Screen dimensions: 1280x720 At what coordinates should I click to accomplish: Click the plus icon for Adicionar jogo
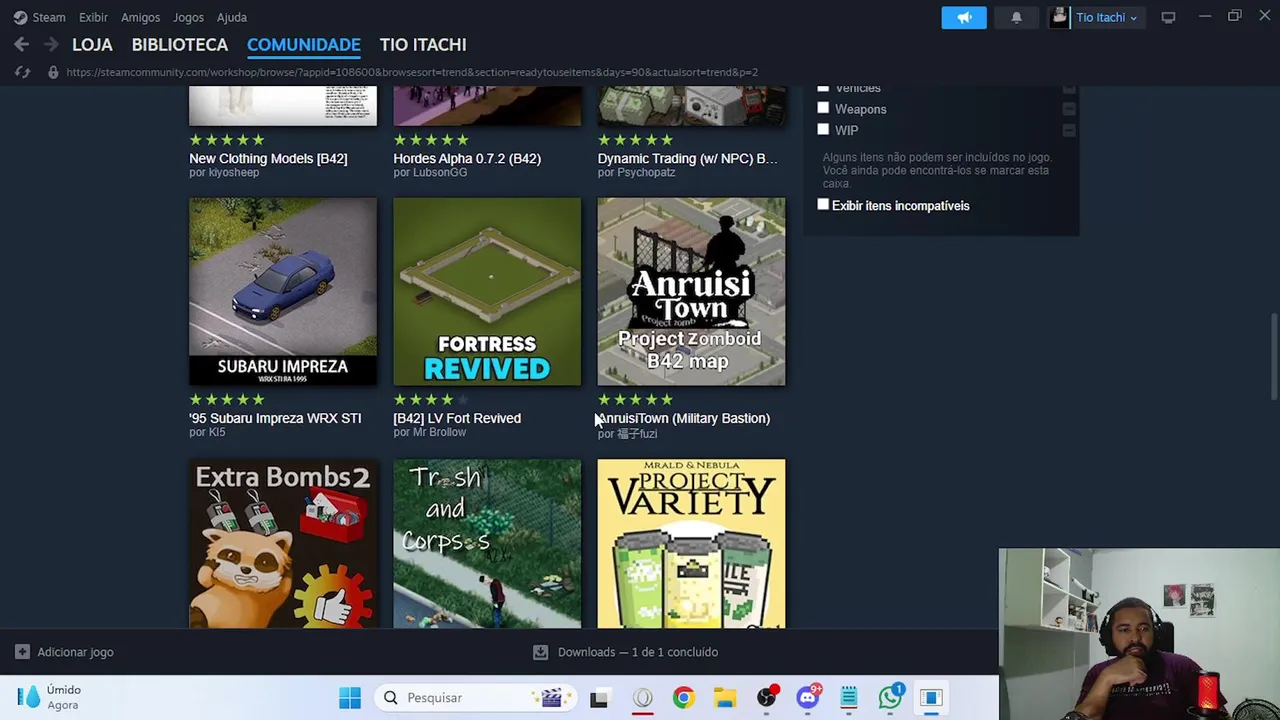(22, 652)
